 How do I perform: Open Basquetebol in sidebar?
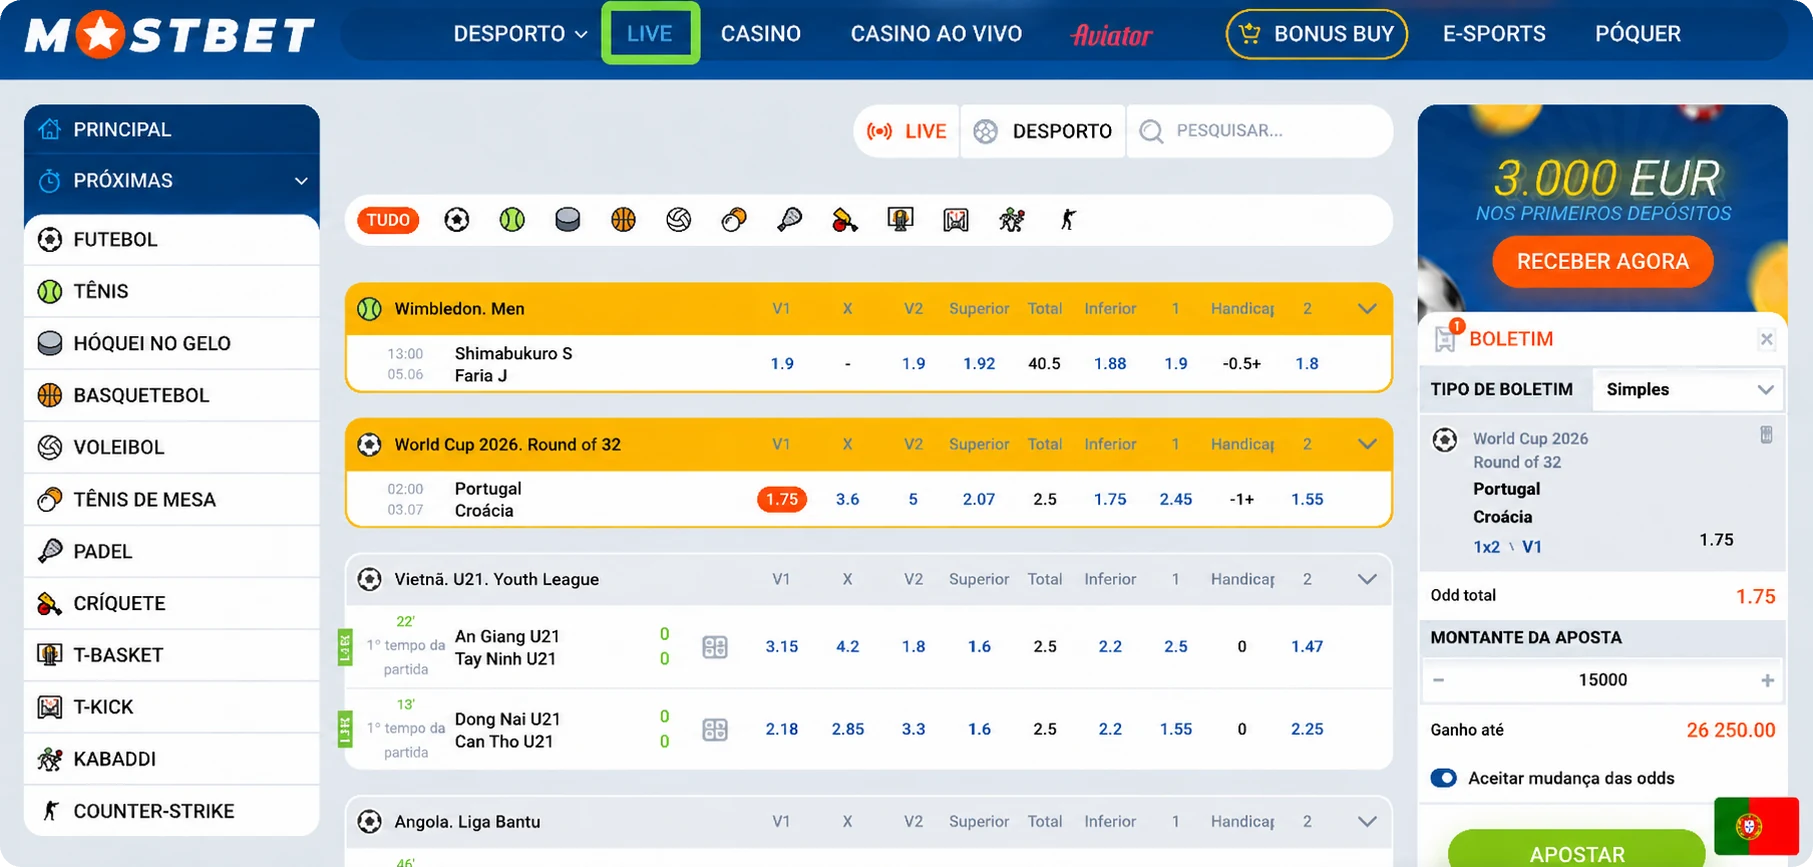[172, 395]
